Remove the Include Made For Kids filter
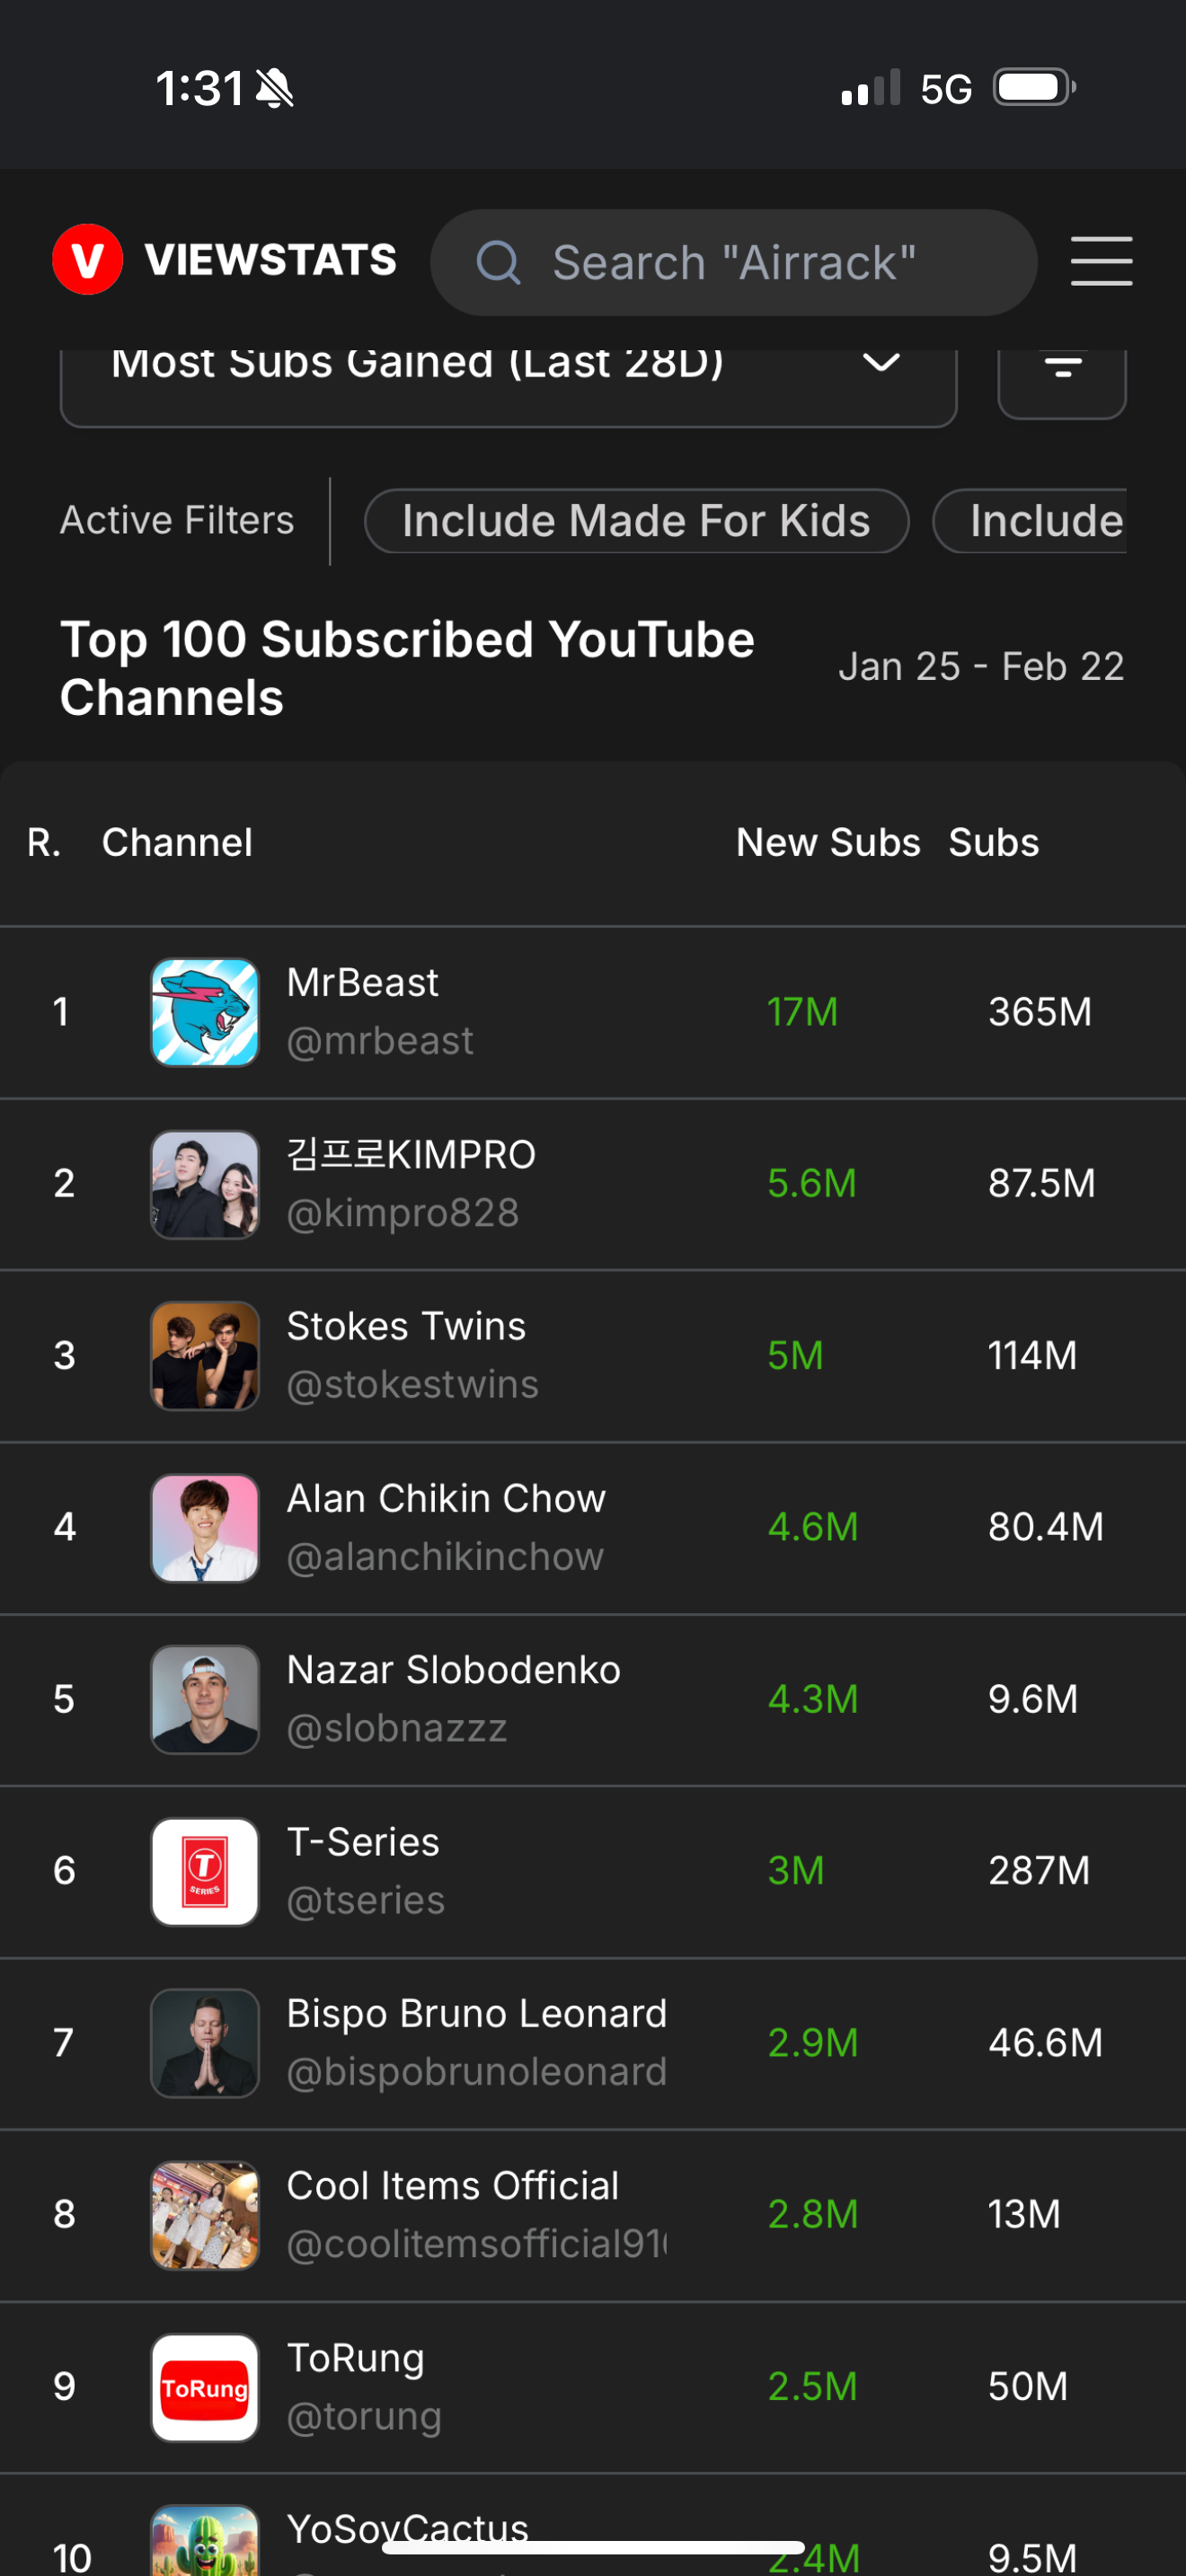The height and width of the screenshot is (2576, 1186). click(x=636, y=521)
